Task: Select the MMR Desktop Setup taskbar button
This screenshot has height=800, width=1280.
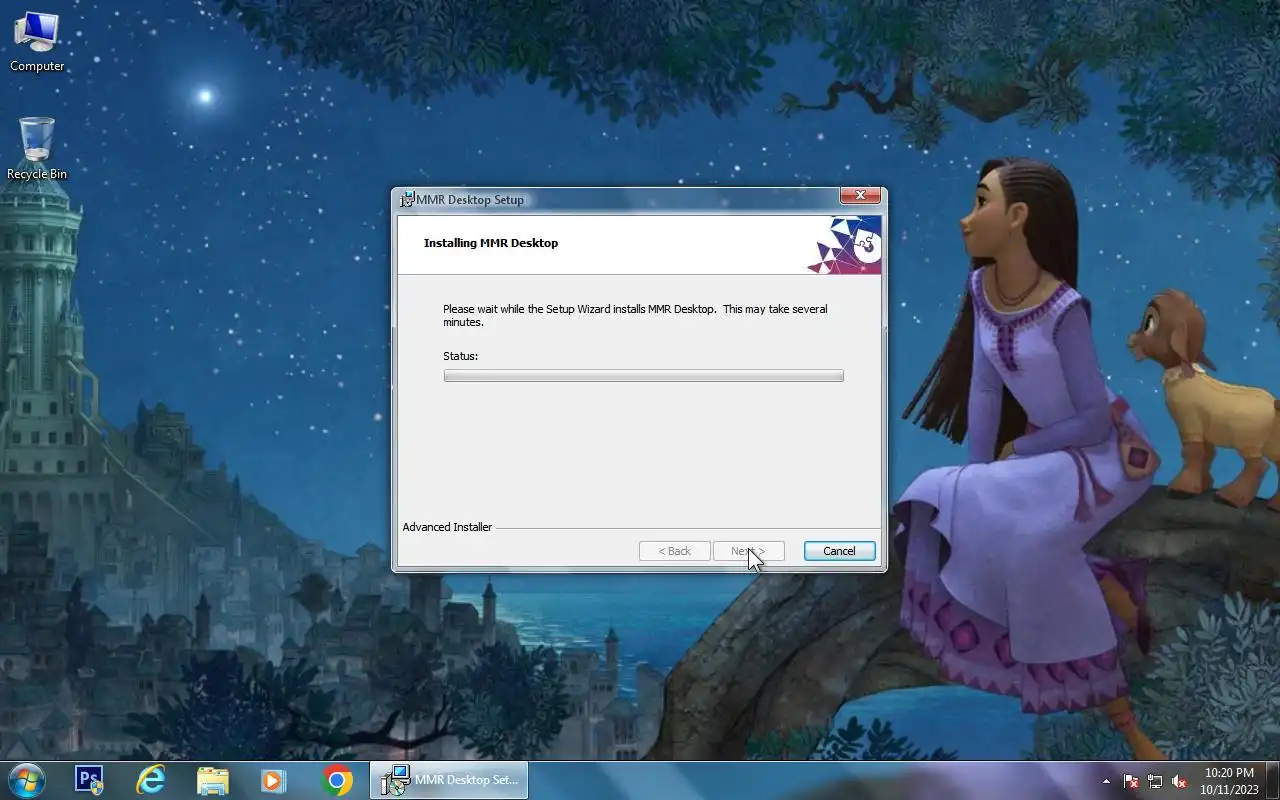Action: (449, 780)
